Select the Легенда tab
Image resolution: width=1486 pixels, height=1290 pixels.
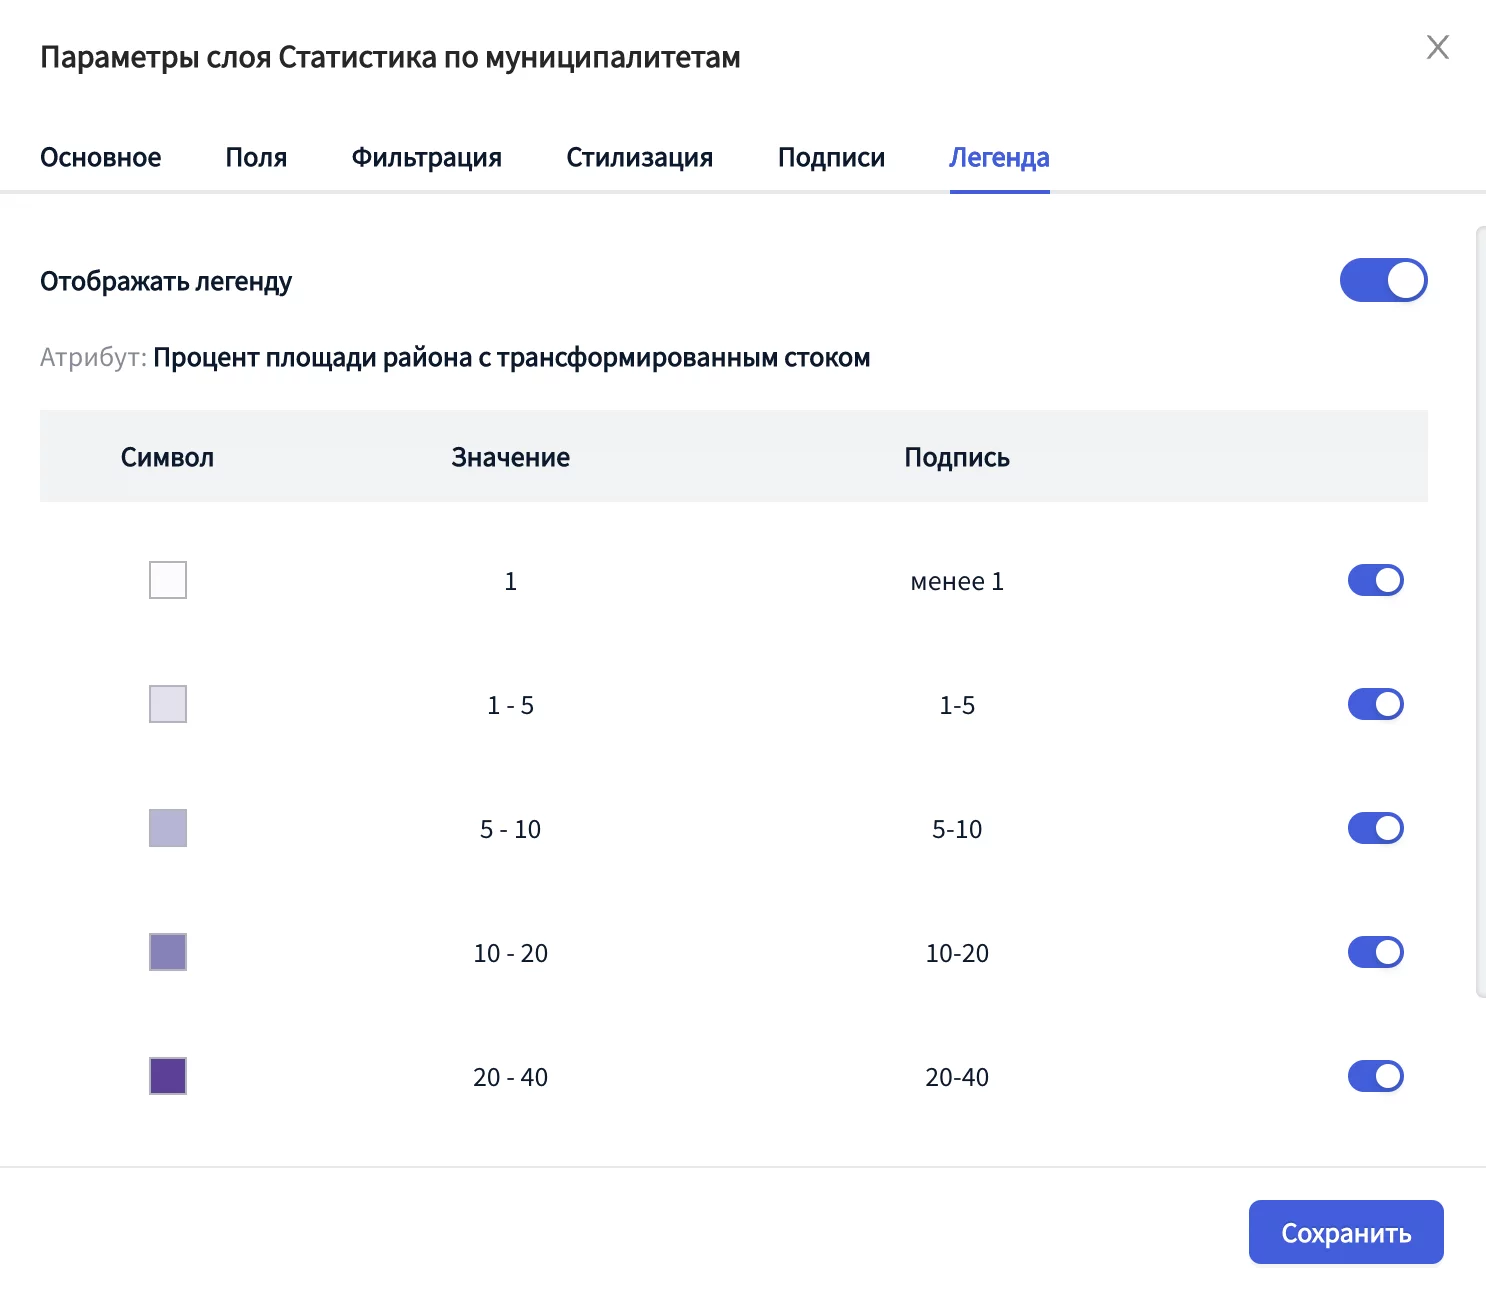pyautogui.click(x=998, y=158)
